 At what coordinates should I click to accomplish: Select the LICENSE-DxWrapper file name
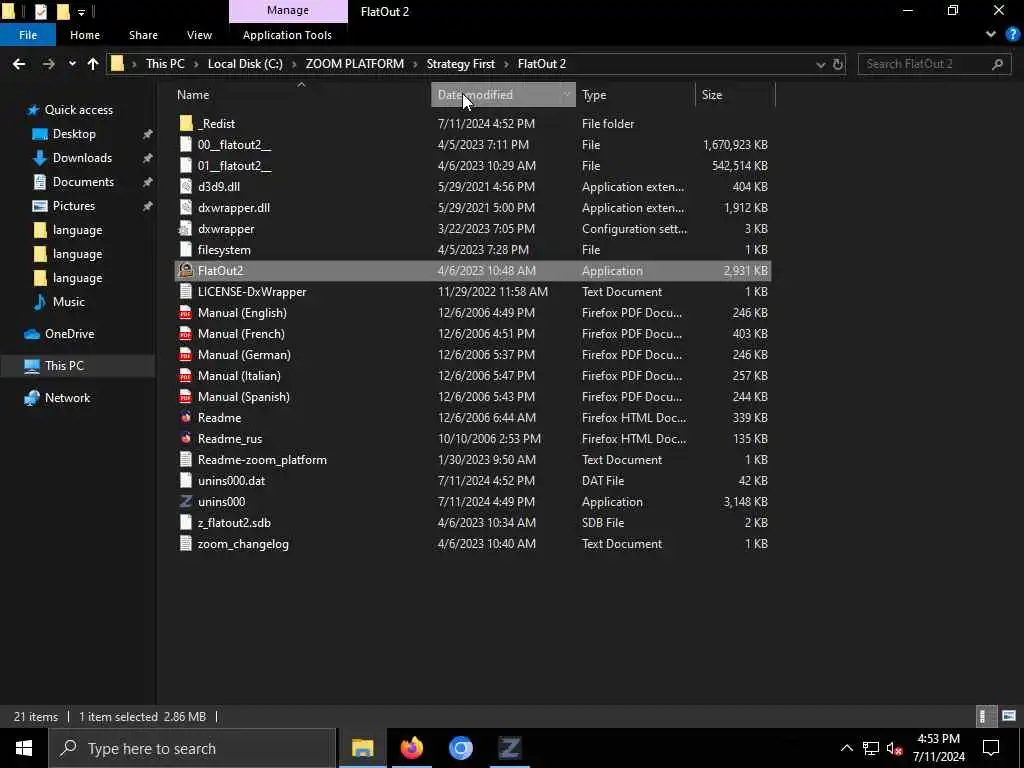point(252,292)
